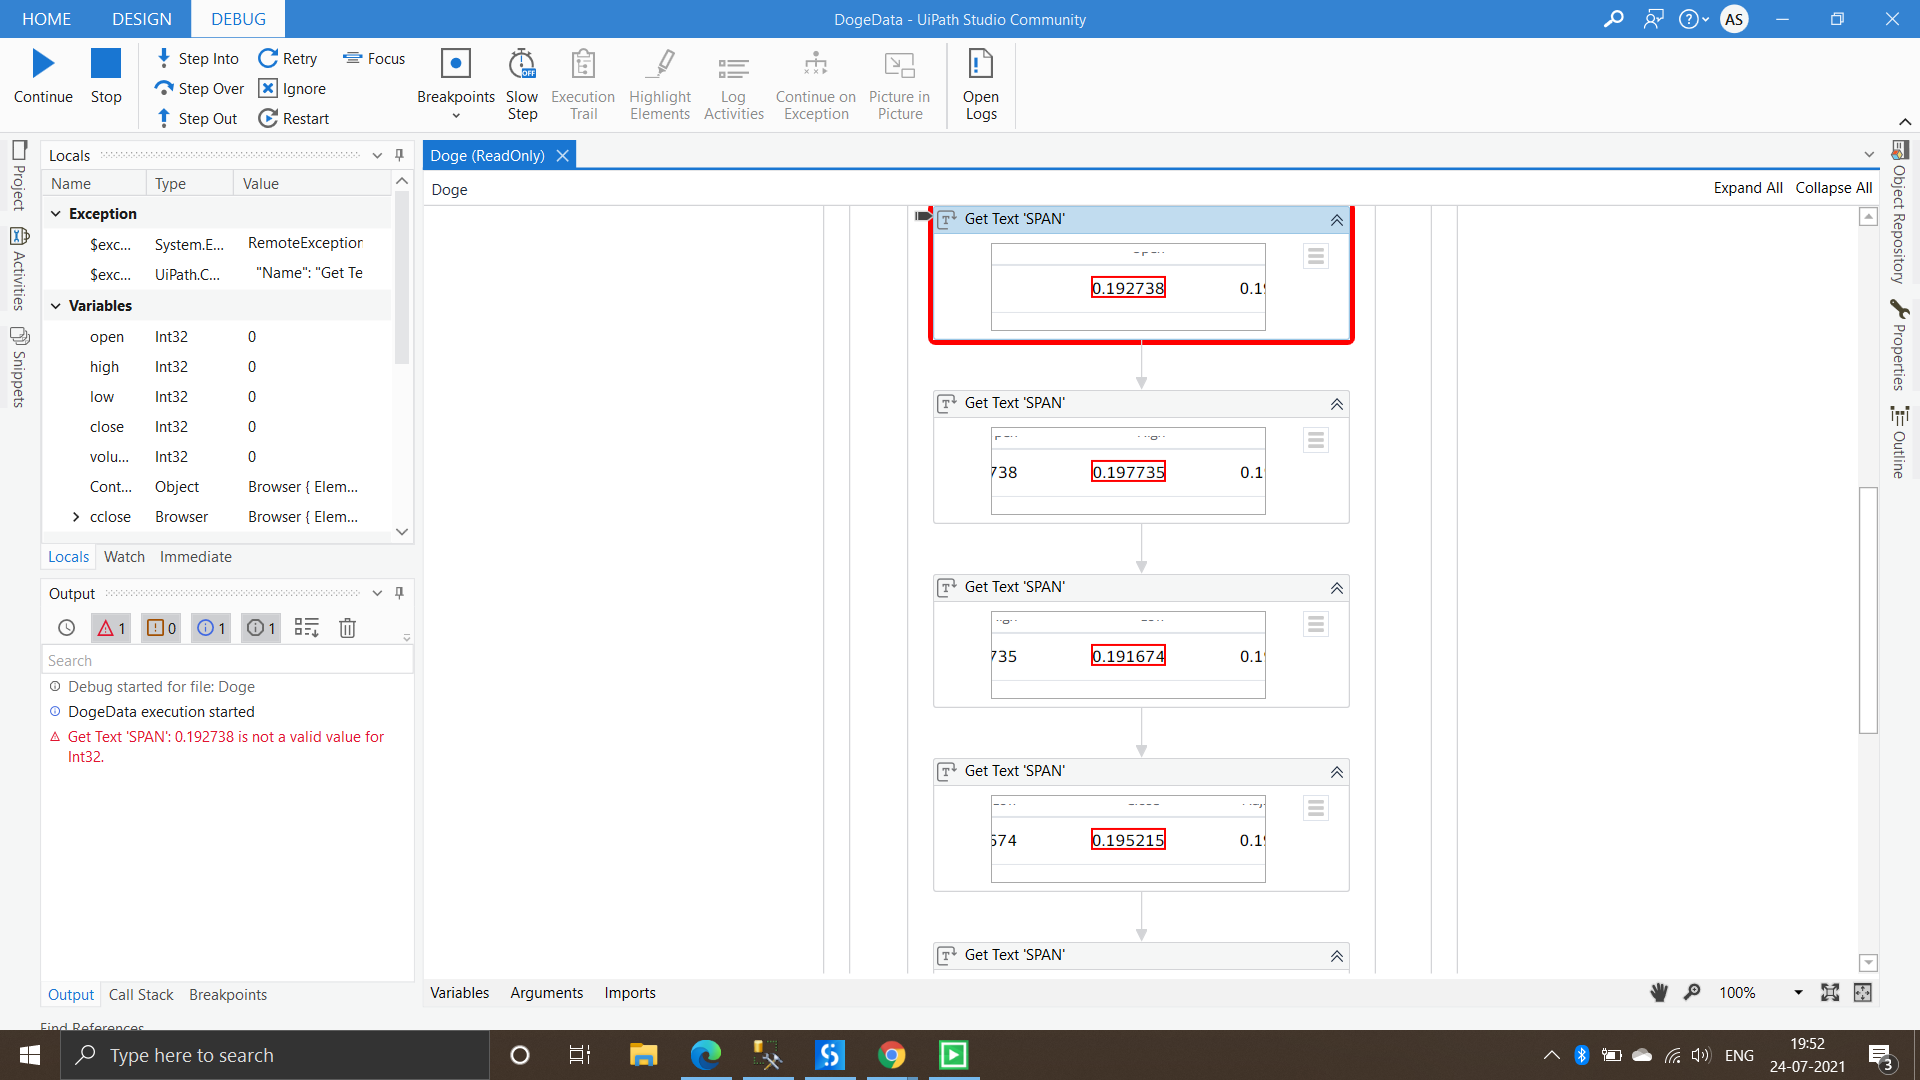Stop the debug execution
The height and width of the screenshot is (1080, 1920).
coord(105,64)
